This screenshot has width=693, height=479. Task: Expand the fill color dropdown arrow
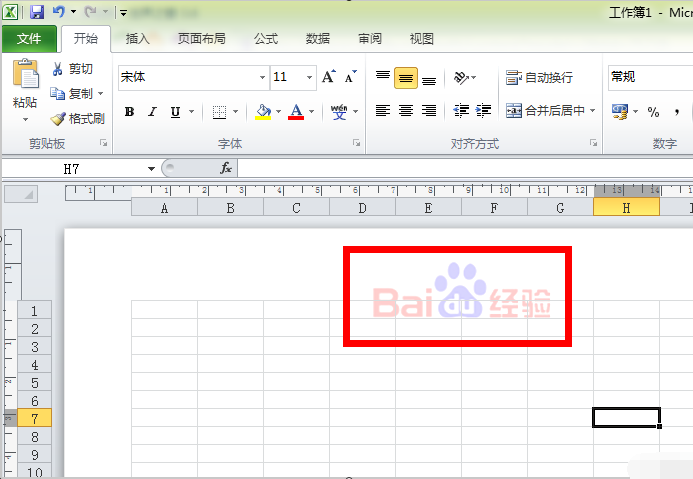tap(278, 112)
